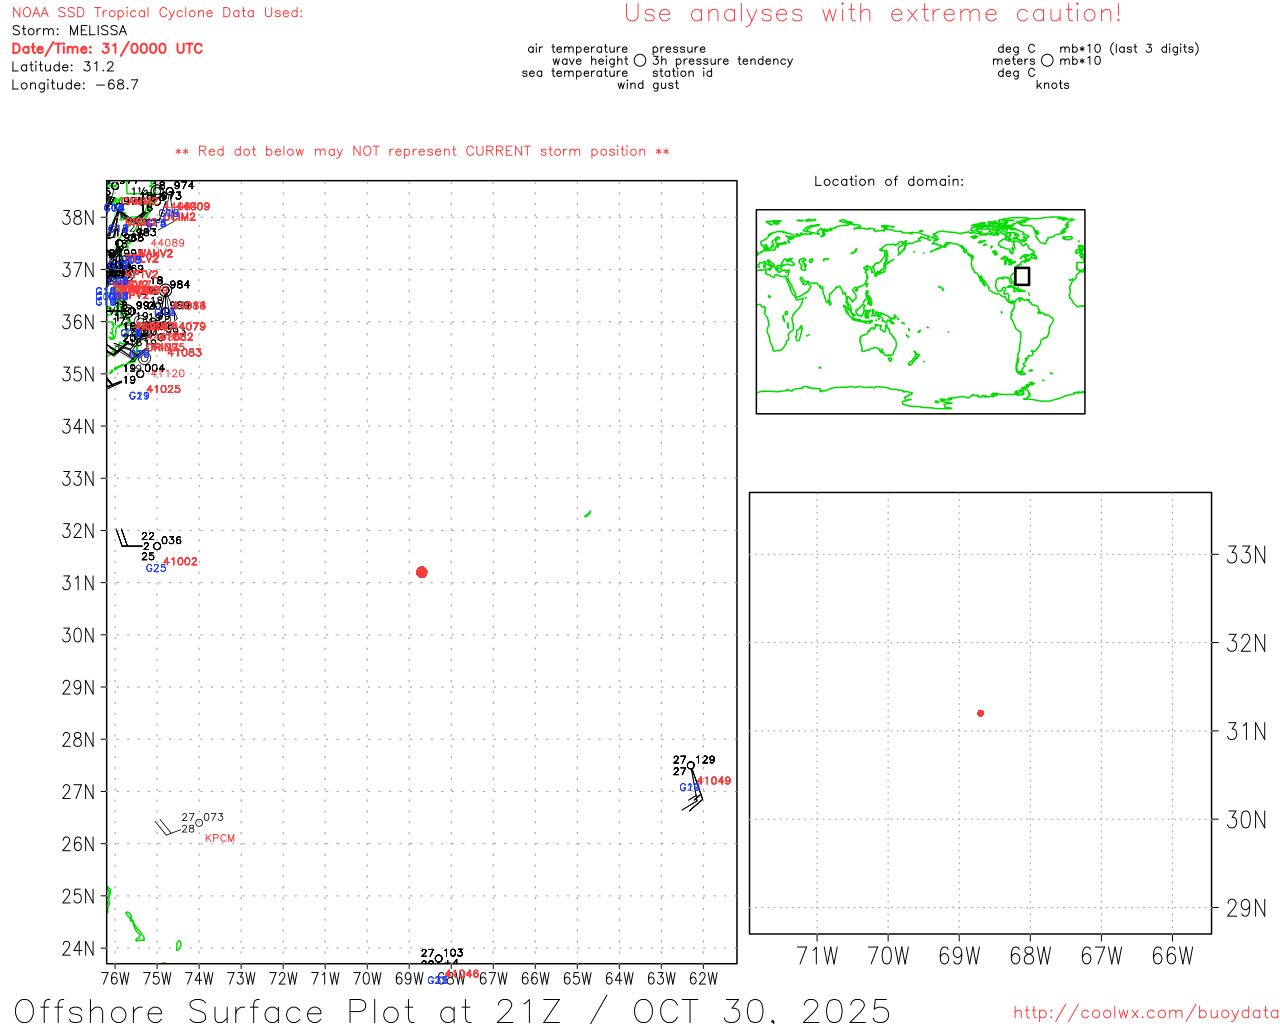Click the Date/Time 31/0000 UTC text
Screen dimensions: 1280x1024
(x=107, y=49)
